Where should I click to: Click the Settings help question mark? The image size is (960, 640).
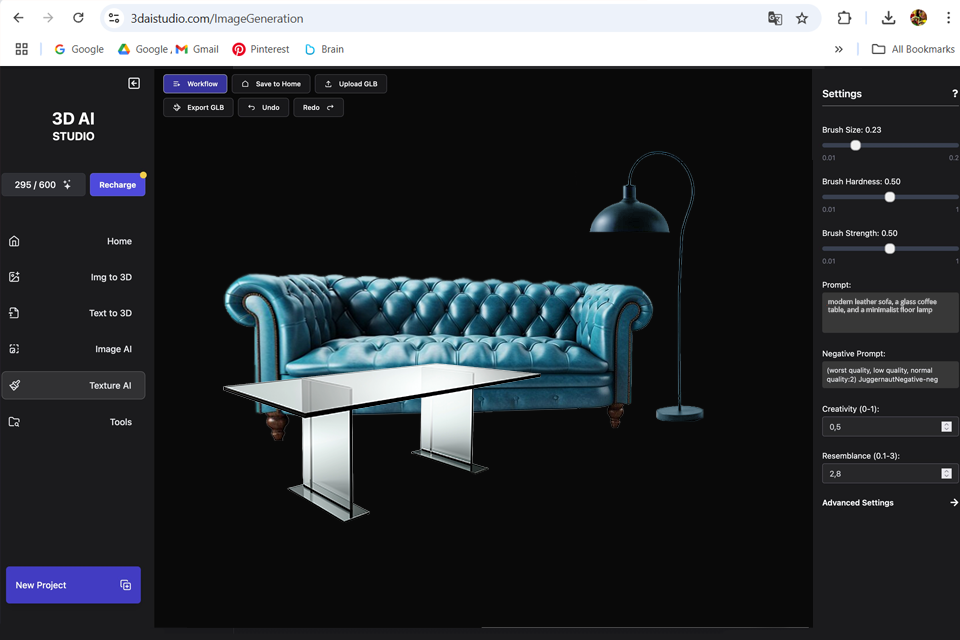954,94
